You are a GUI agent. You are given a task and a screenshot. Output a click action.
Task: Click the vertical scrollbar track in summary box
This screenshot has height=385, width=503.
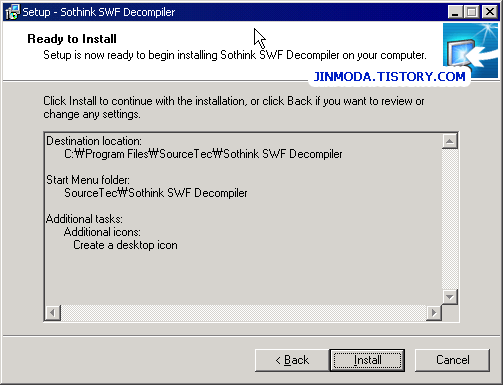click(x=450, y=219)
